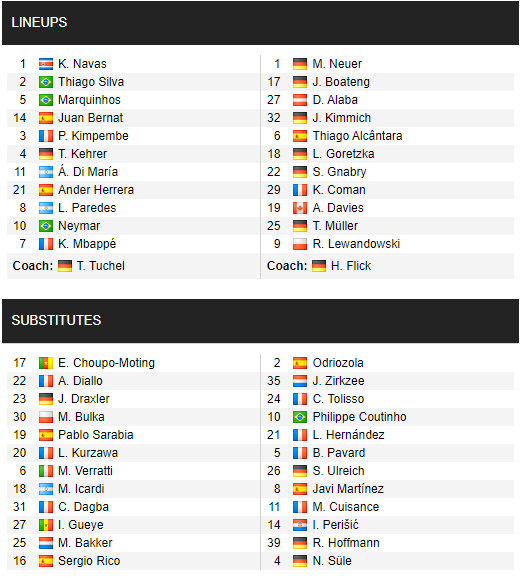Viewport: 520px width, 578px height.
Task: Open Á. Di María's player link
Action: tap(88, 172)
